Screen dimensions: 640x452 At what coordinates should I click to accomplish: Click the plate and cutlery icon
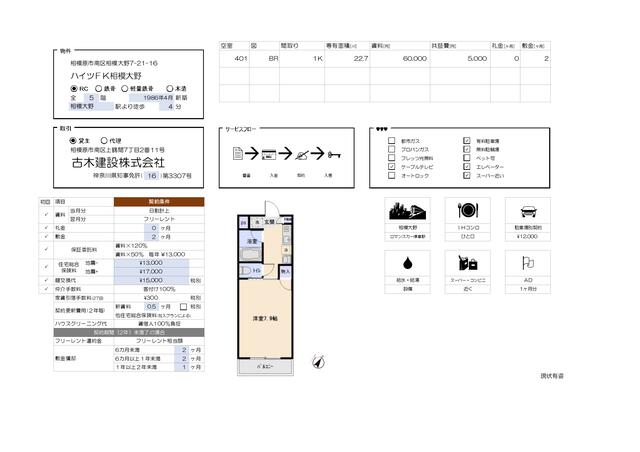click(x=468, y=210)
